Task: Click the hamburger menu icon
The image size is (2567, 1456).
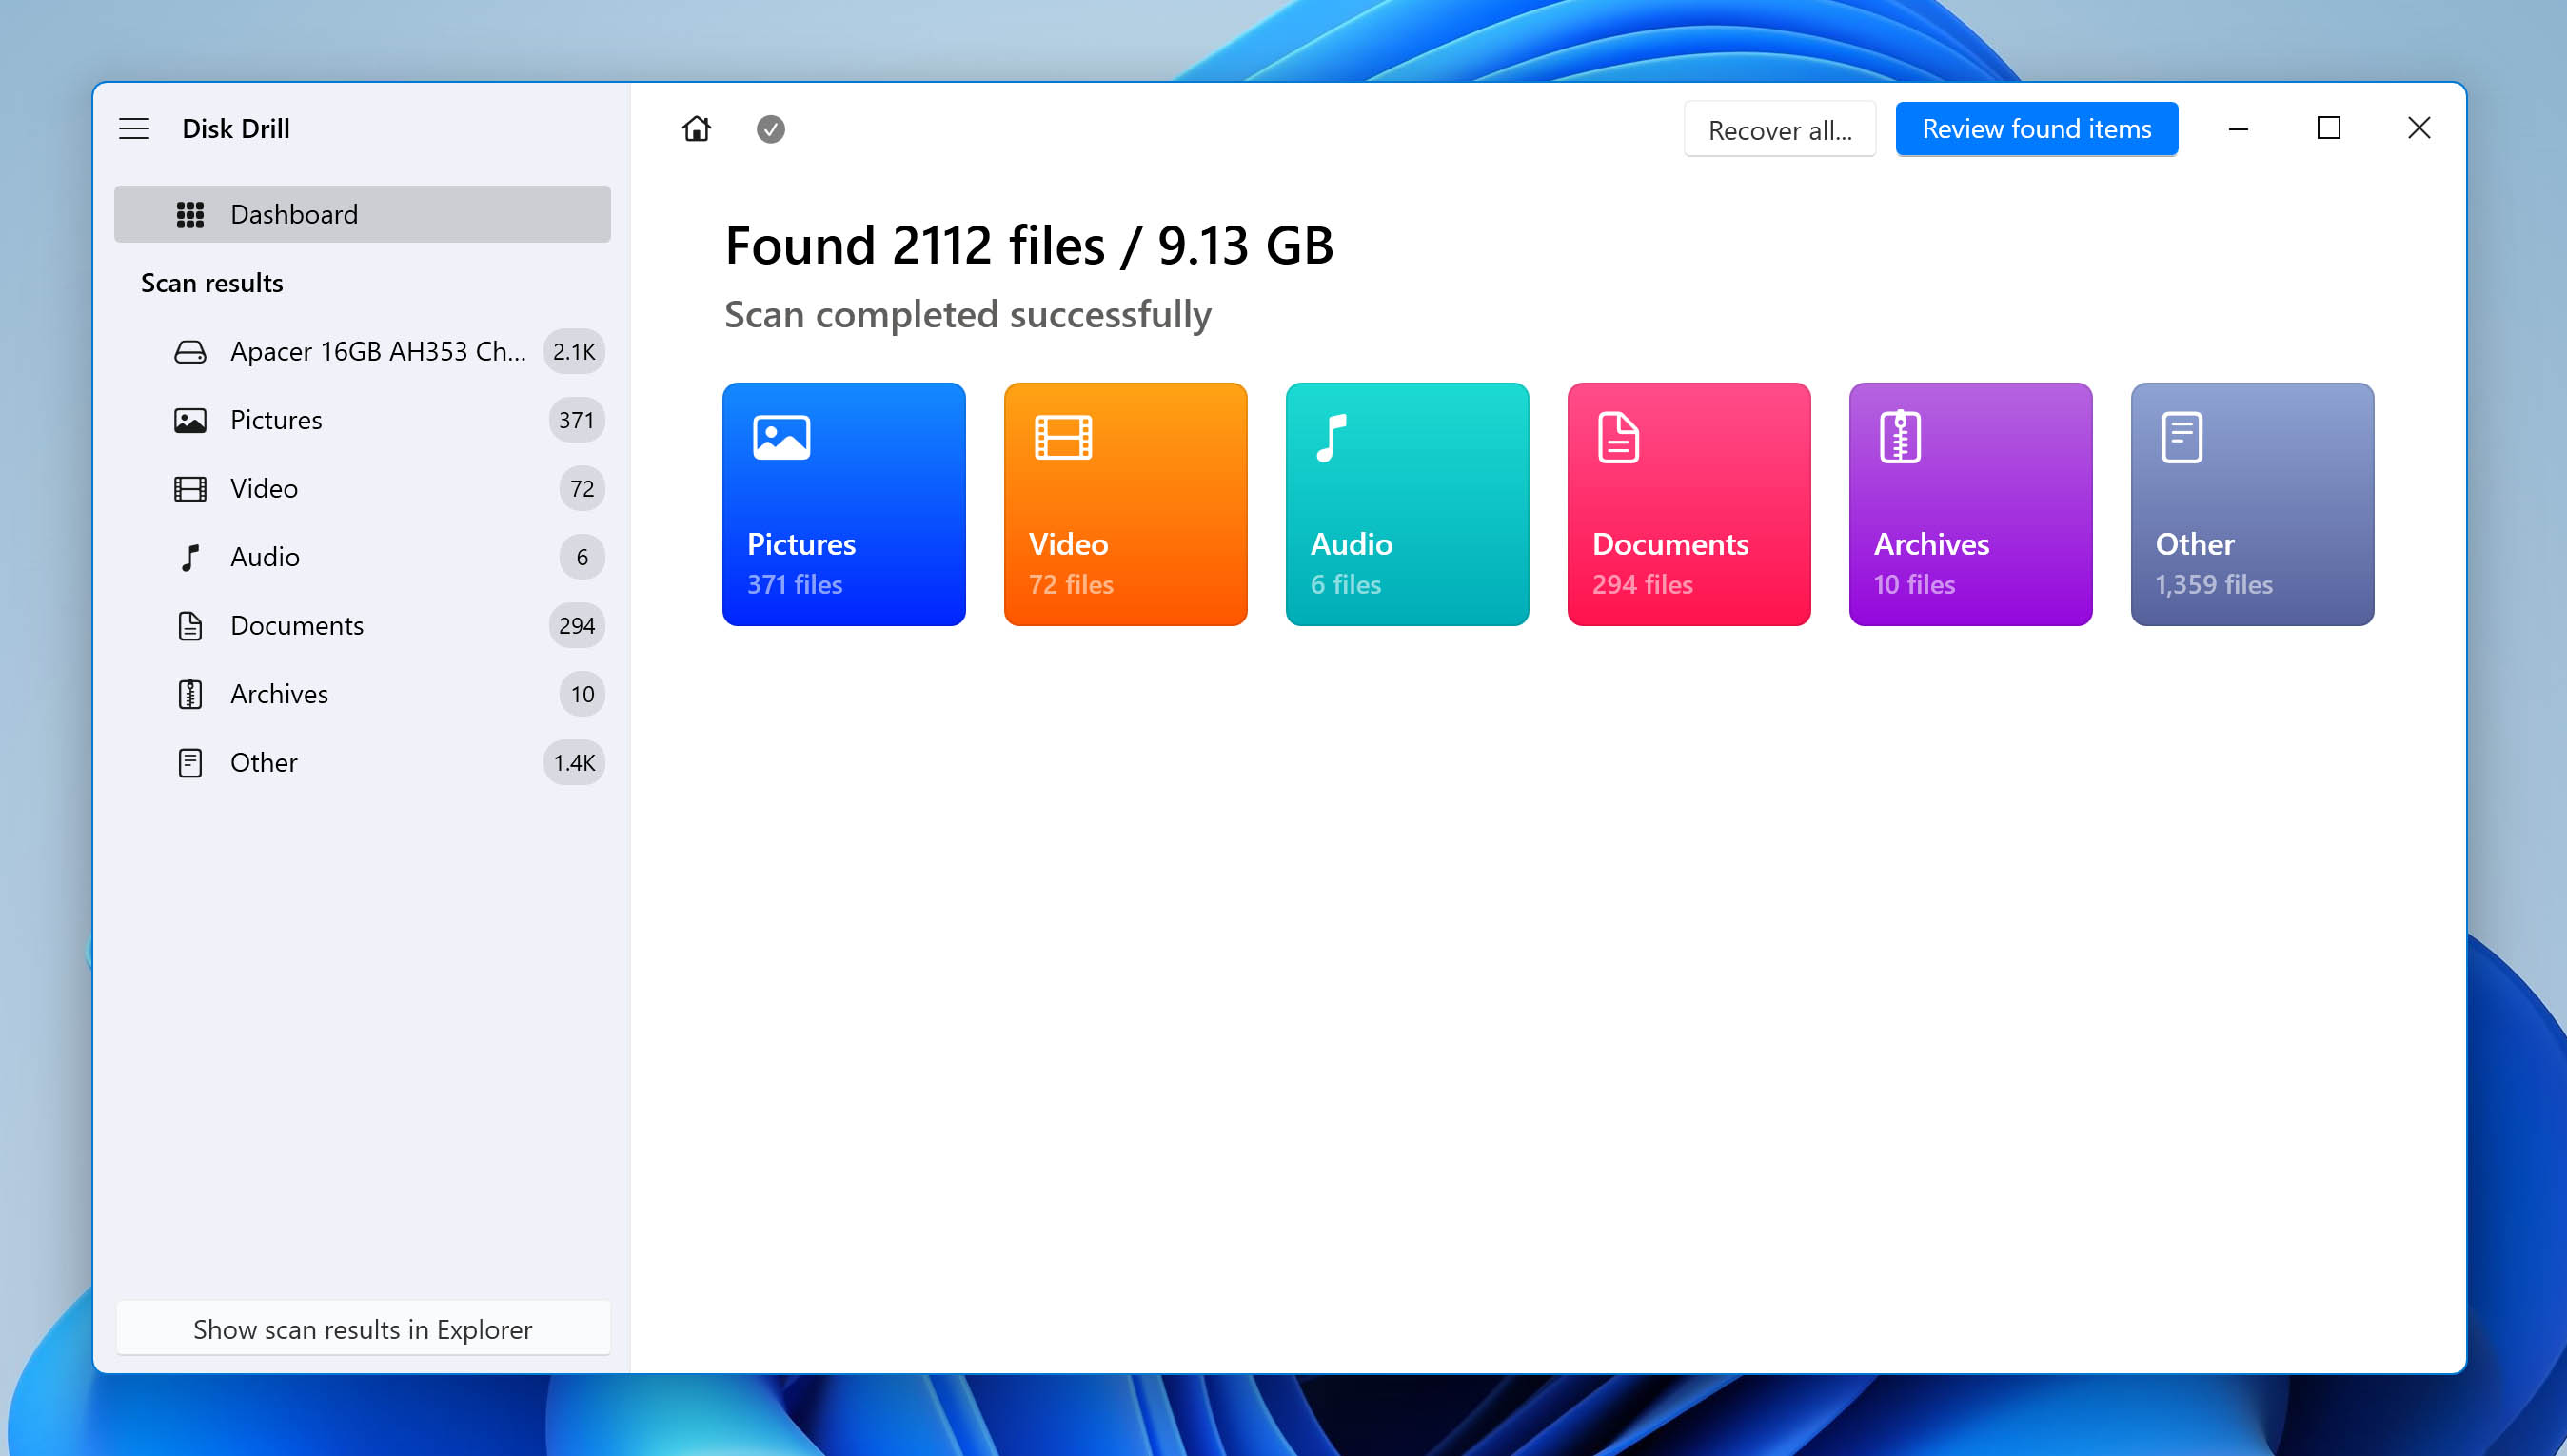Action: [x=134, y=128]
